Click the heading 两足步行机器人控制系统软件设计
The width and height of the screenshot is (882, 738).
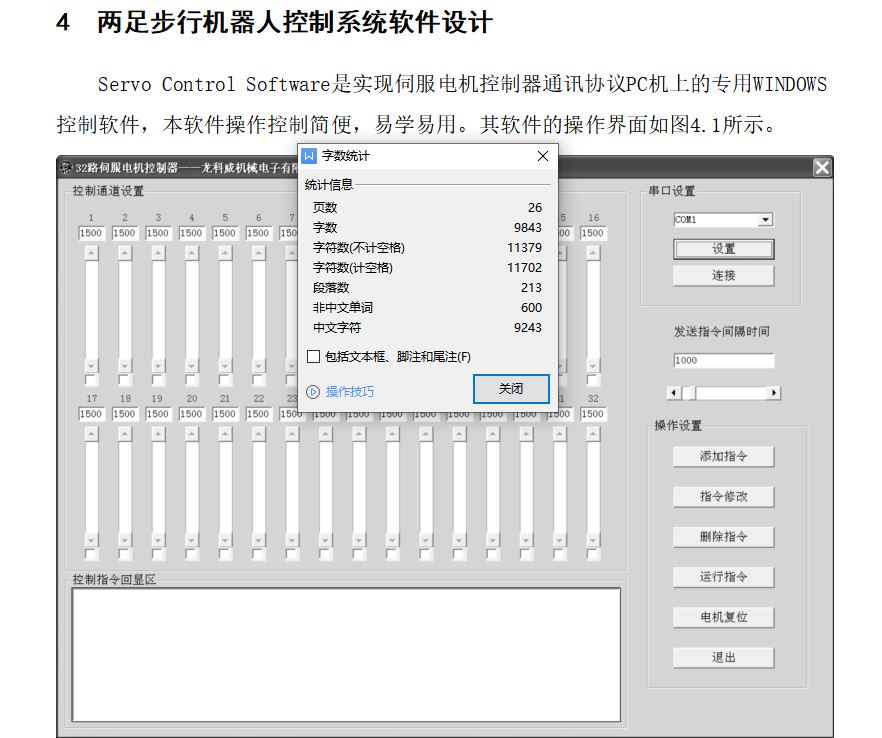[x=295, y=23]
